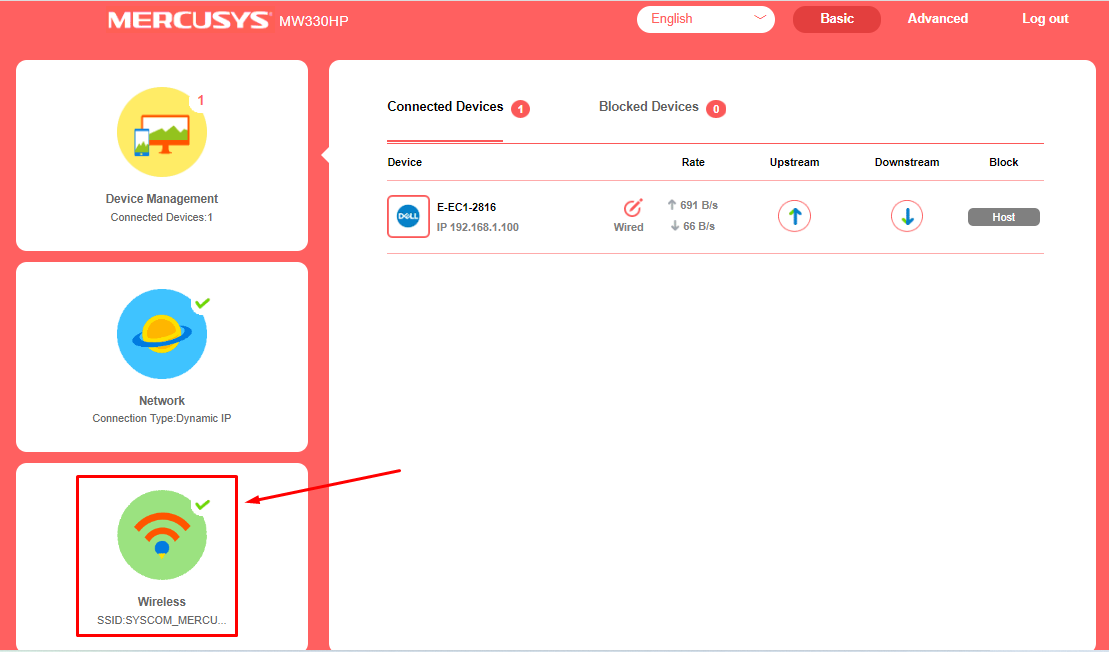Switch to the Blocked Devices tab
Viewport: 1109px width, 652px height.
649,107
